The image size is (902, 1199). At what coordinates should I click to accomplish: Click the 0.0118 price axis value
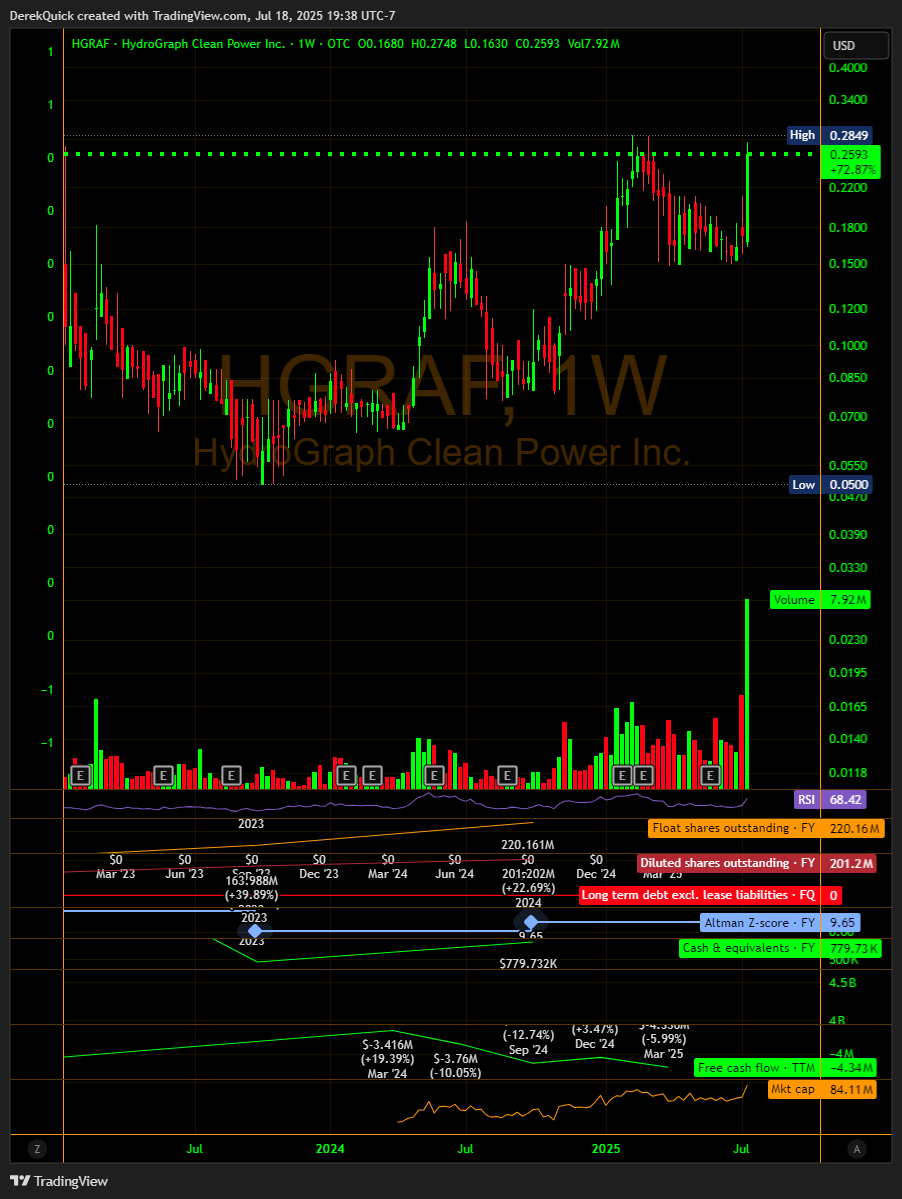(848, 773)
